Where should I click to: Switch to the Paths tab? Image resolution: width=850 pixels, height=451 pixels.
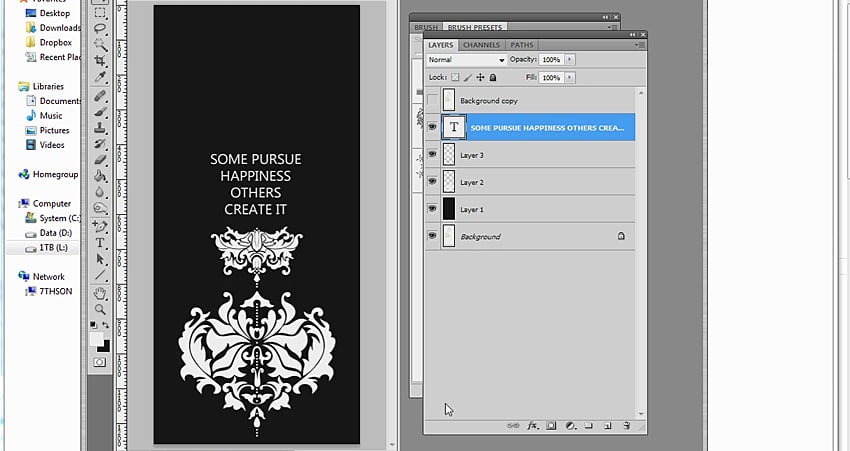522,45
